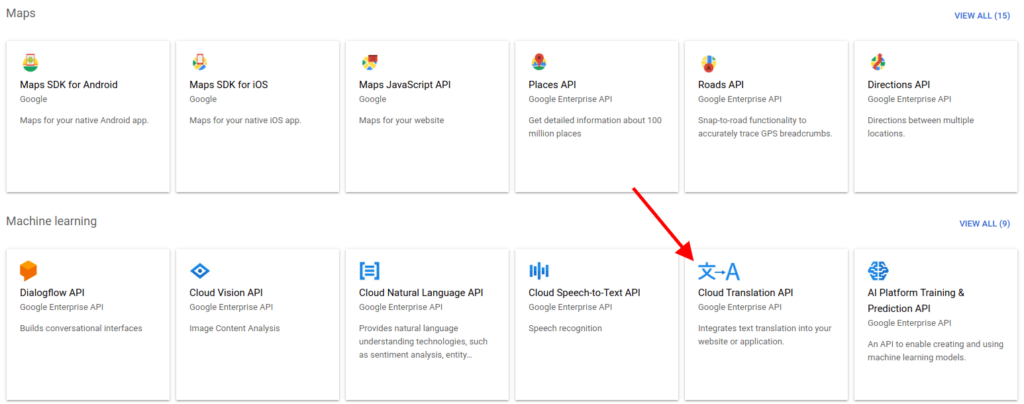Click the 'Maps' section heading
The height and width of the screenshot is (404, 1024).
coord(21,13)
